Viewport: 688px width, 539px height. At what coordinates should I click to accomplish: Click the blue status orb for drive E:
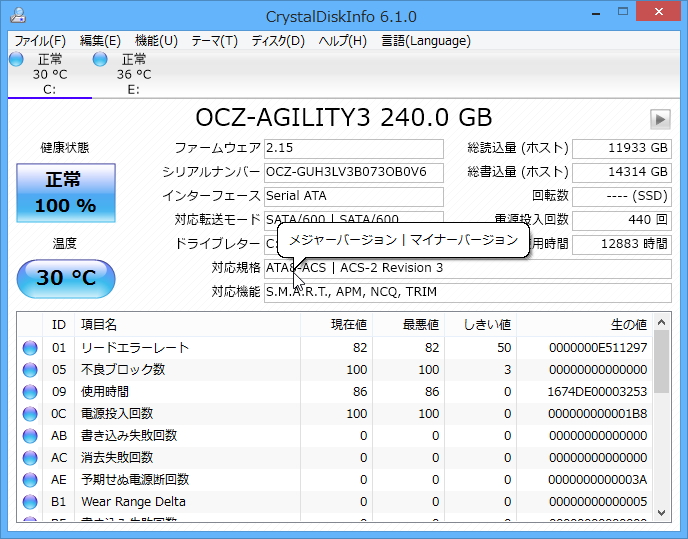100,59
